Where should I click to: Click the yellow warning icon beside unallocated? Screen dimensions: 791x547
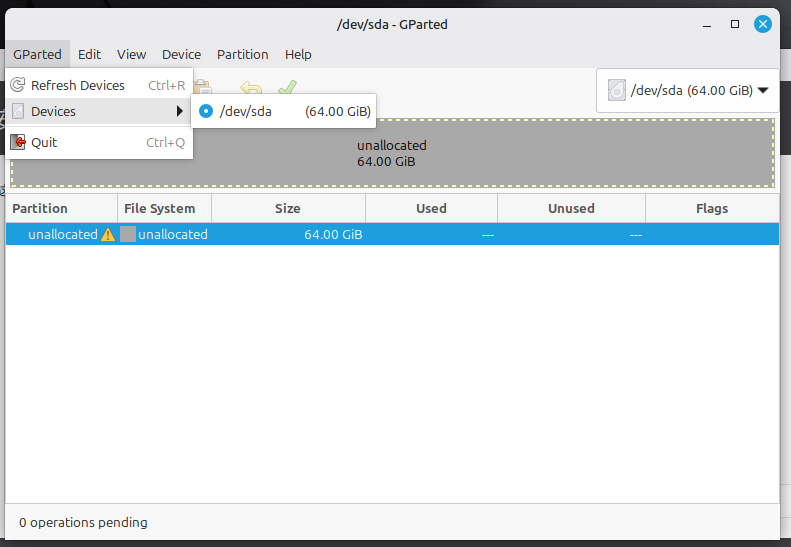point(108,235)
